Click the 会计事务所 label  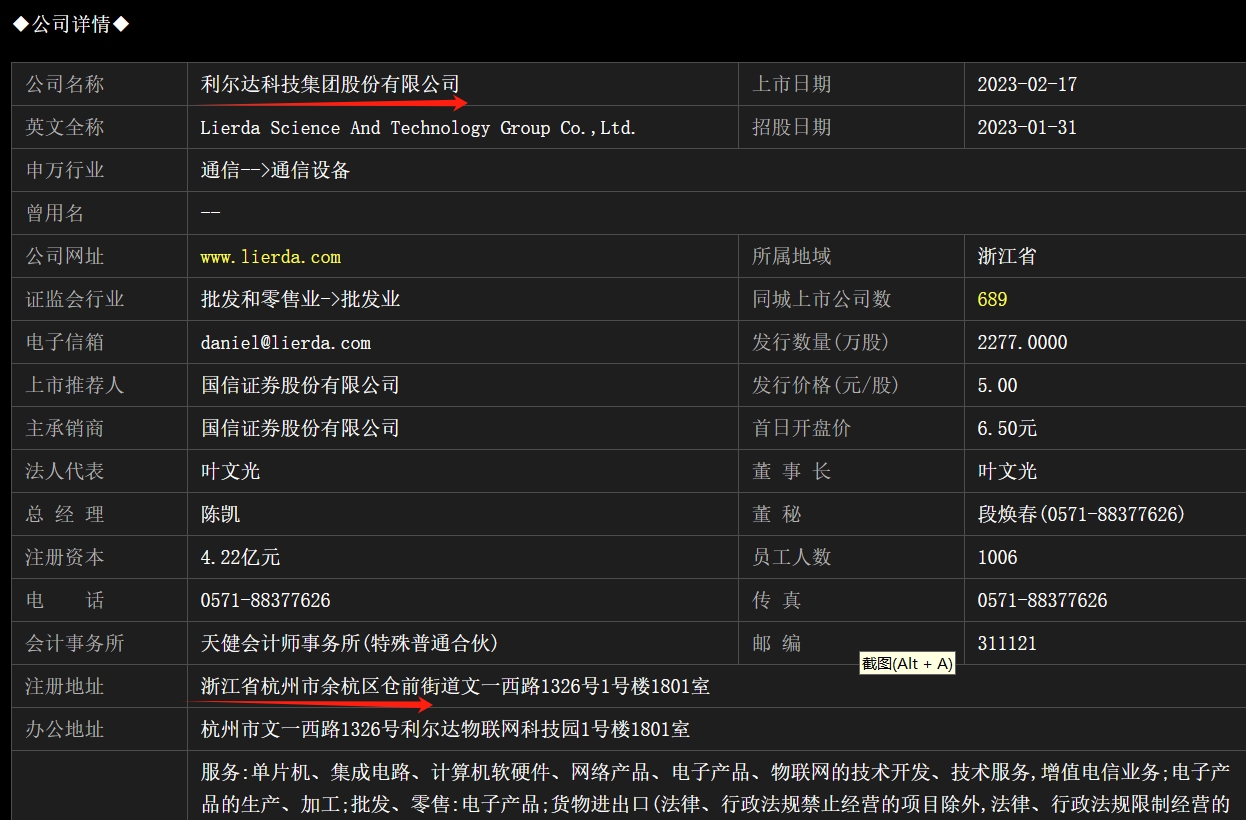pos(75,644)
